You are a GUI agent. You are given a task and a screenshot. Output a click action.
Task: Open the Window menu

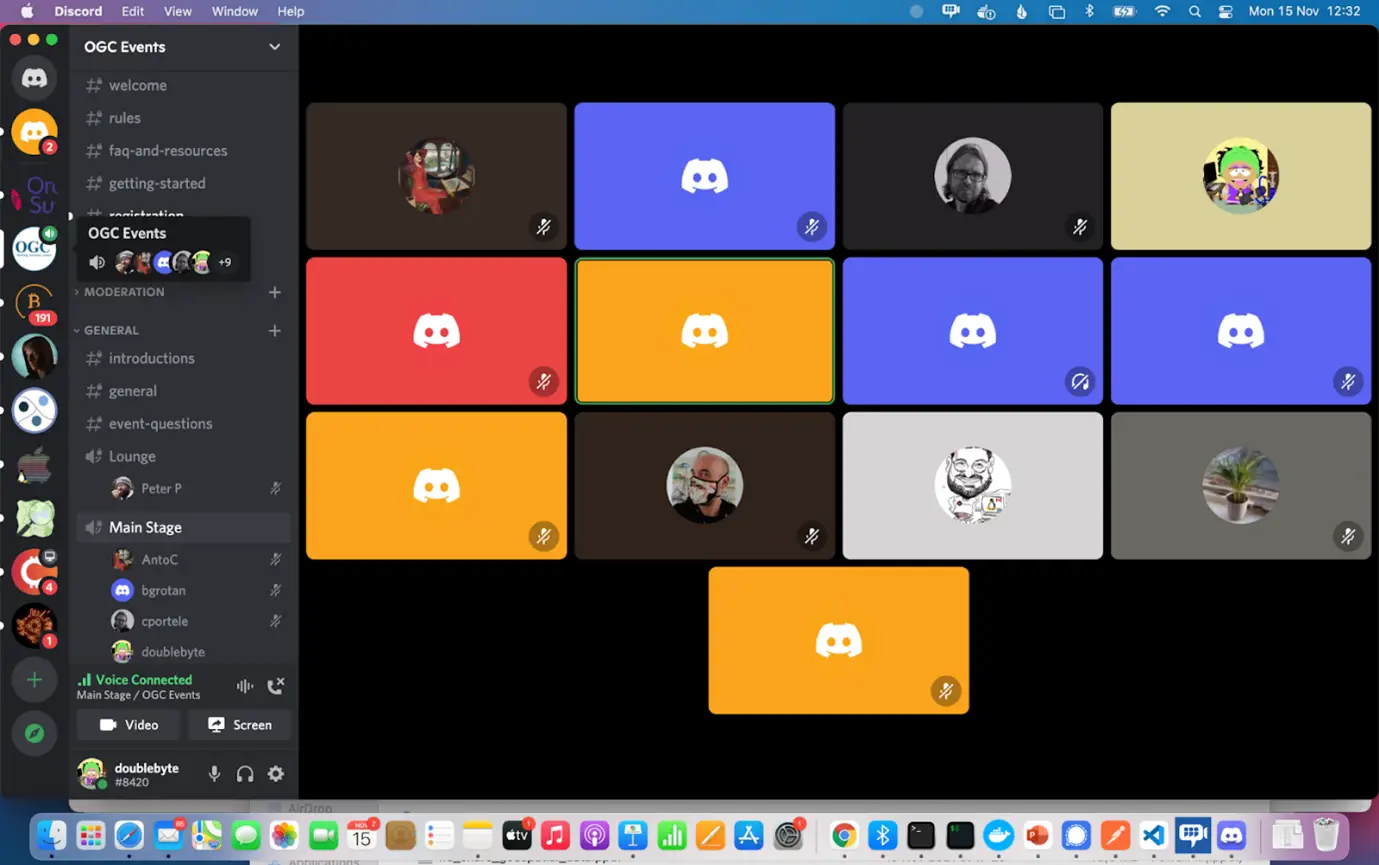coord(234,12)
